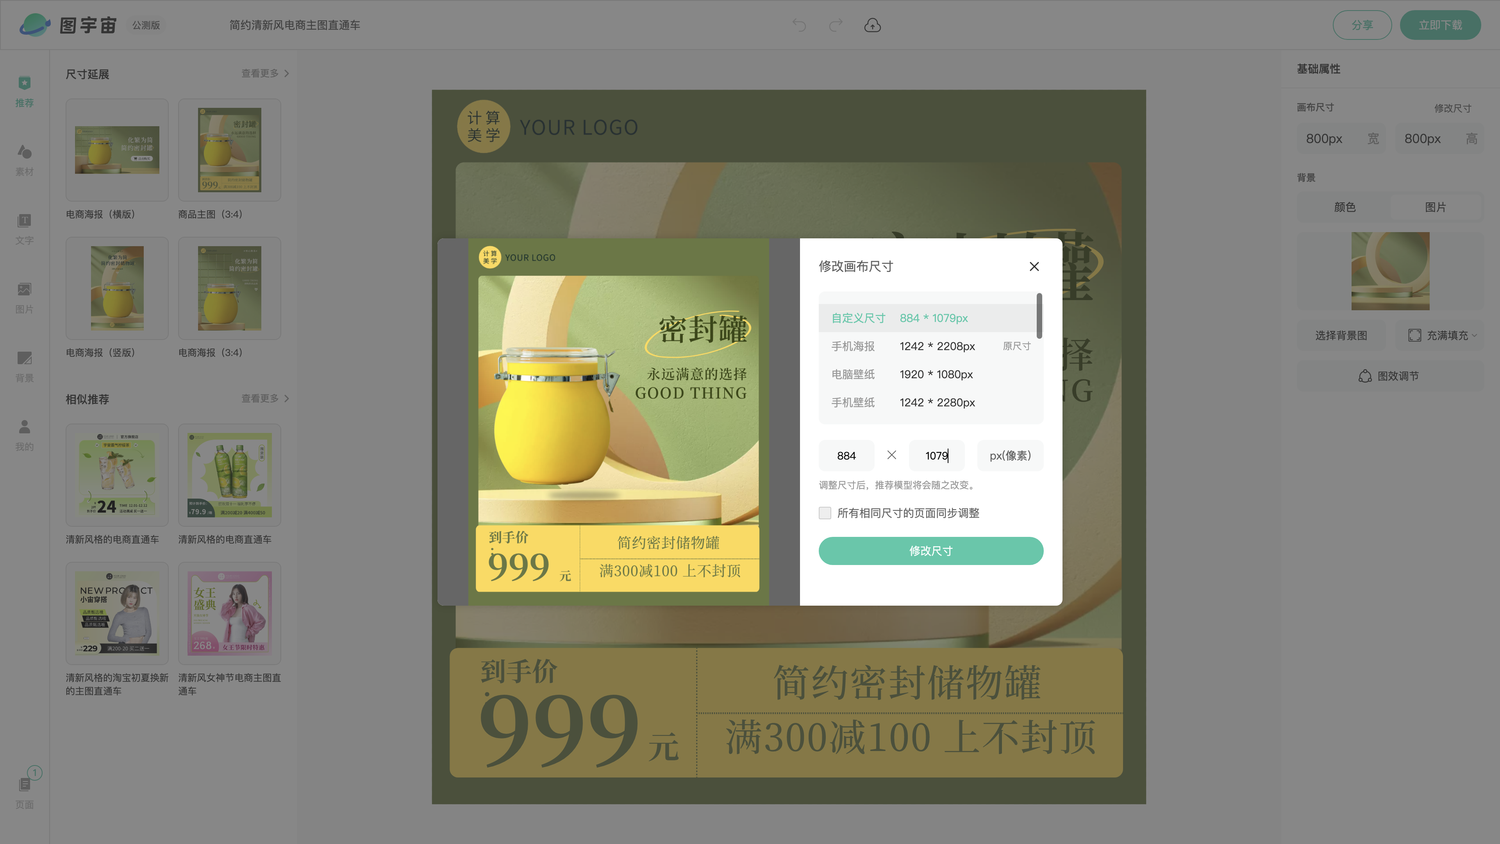Select the 电商海报（竖版） thumbnail
The height and width of the screenshot is (844, 1500).
pos(117,288)
